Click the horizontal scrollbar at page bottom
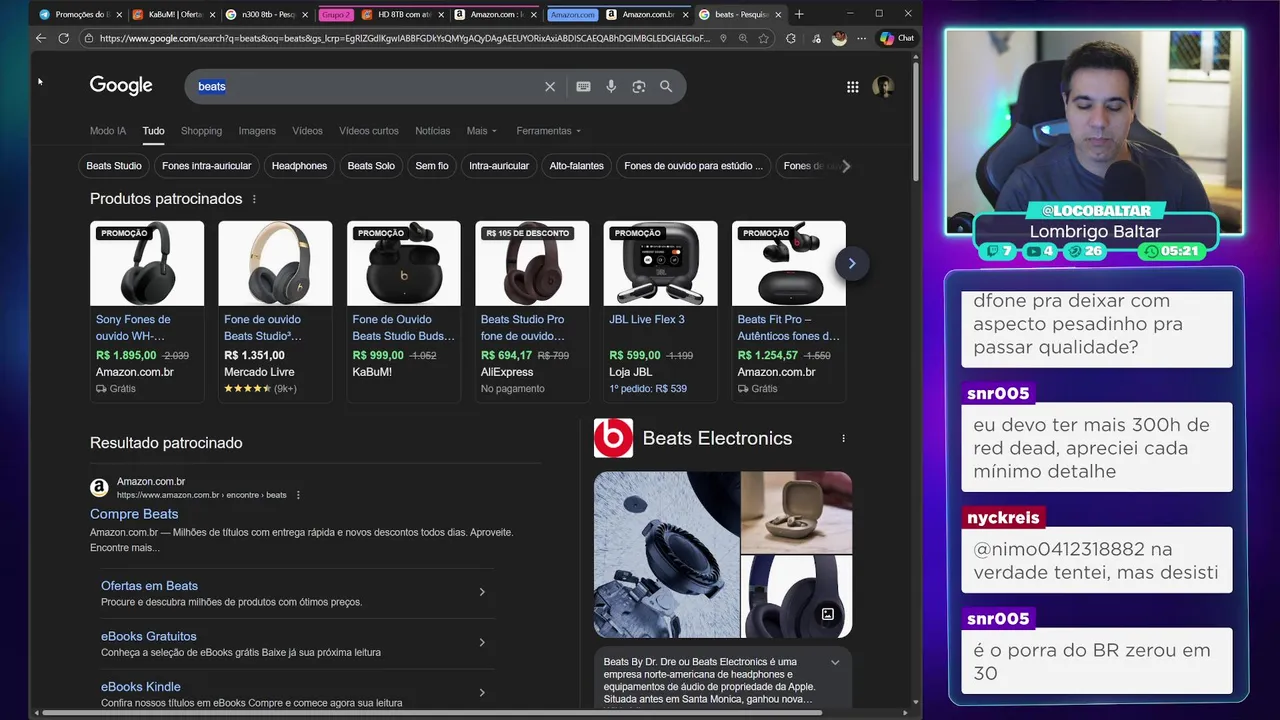 pyautogui.click(x=432, y=713)
